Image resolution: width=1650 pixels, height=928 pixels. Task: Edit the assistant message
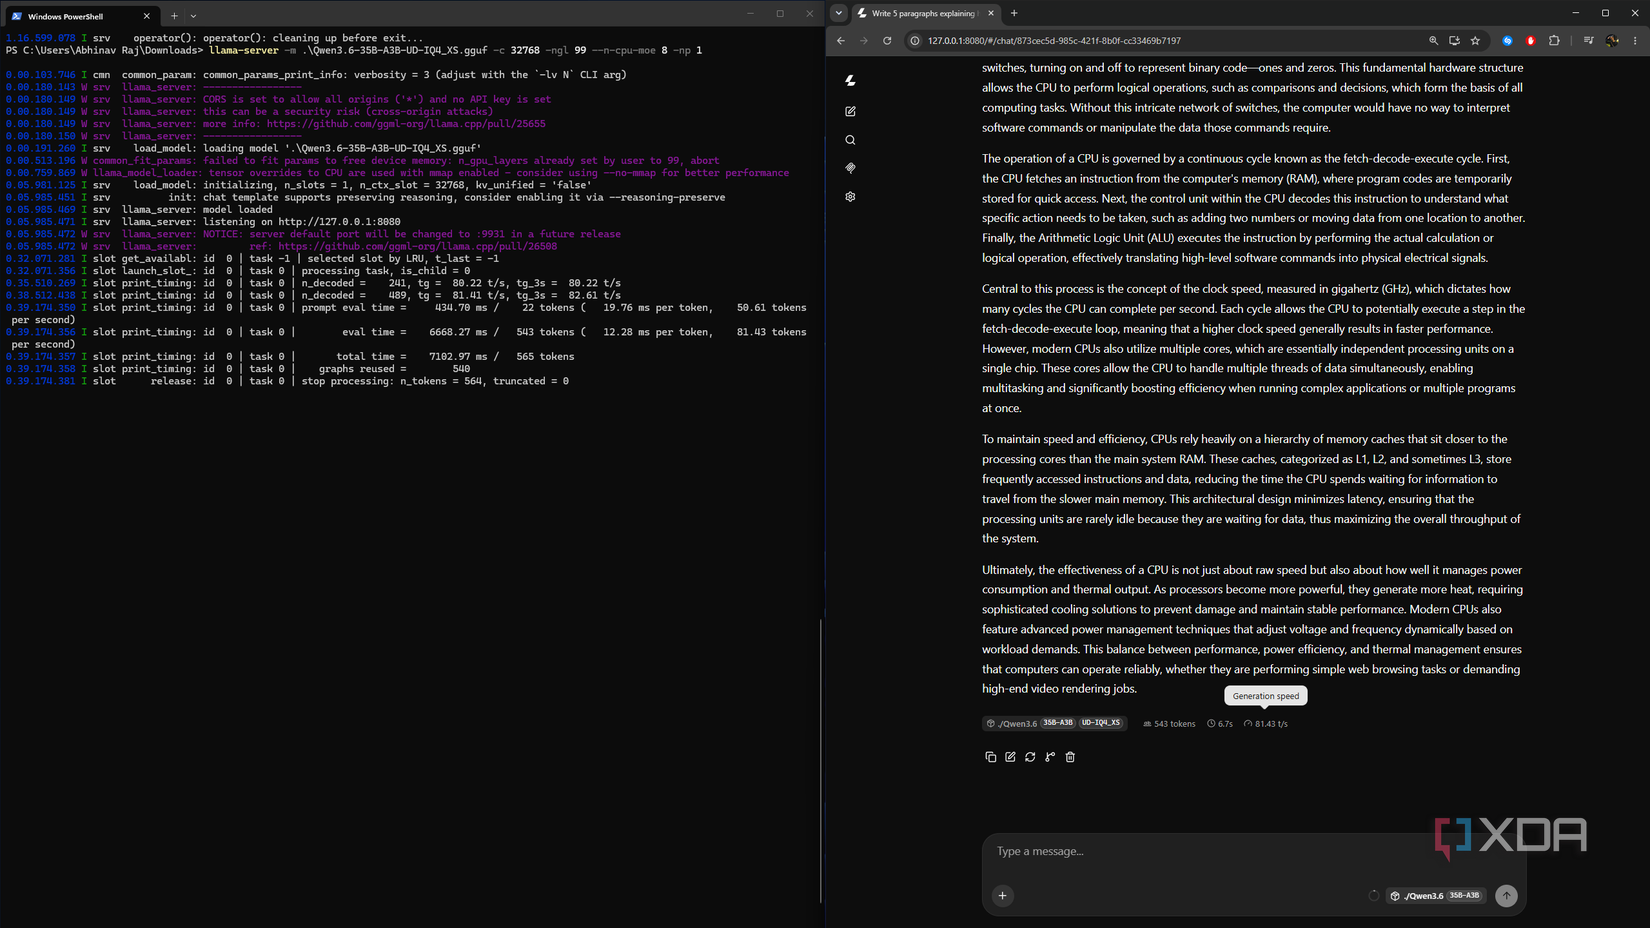click(x=1010, y=757)
